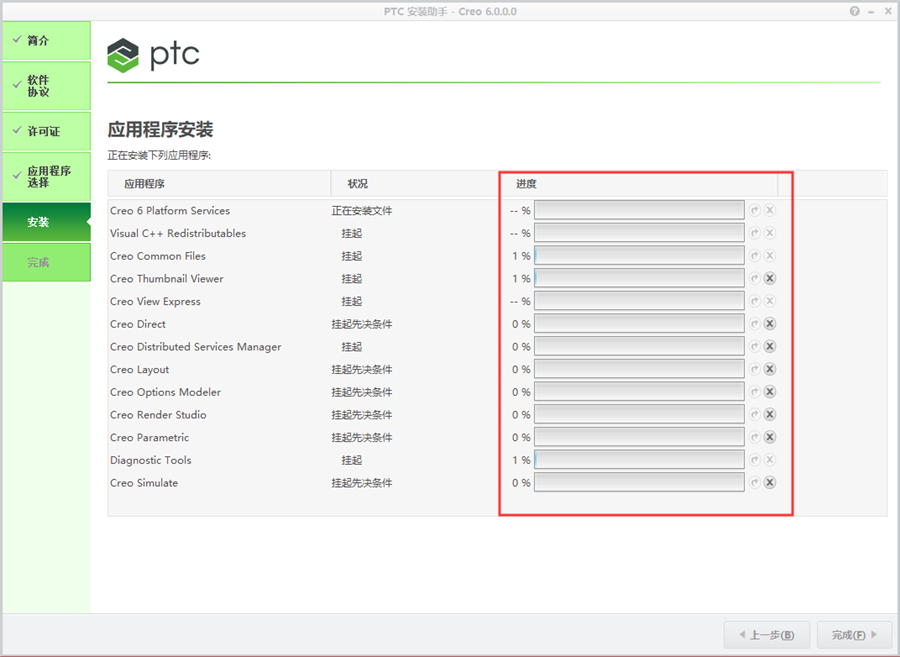Cancel Creo Render Studio installation

770,414
